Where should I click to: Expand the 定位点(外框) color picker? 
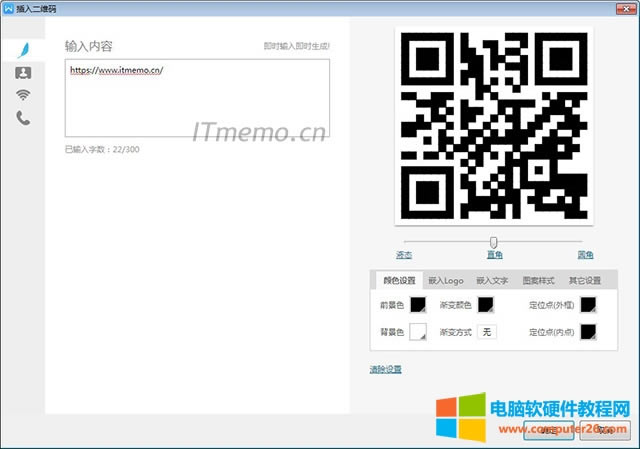coord(588,305)
